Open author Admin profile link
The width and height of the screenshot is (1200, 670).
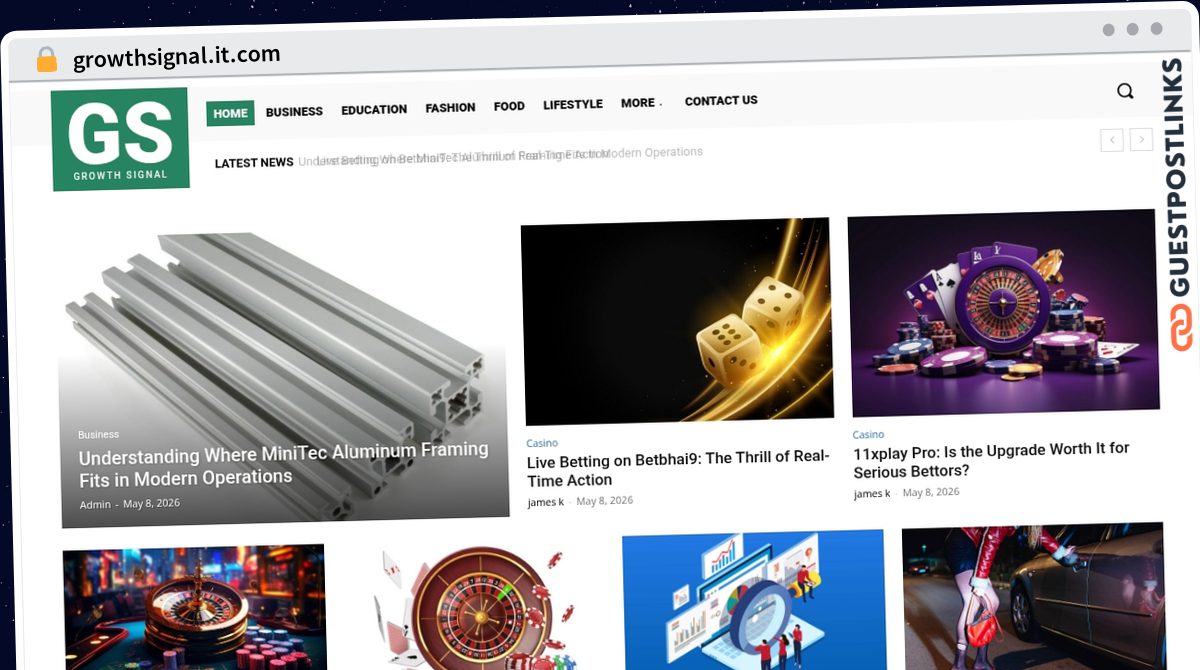tap(95, 504)
